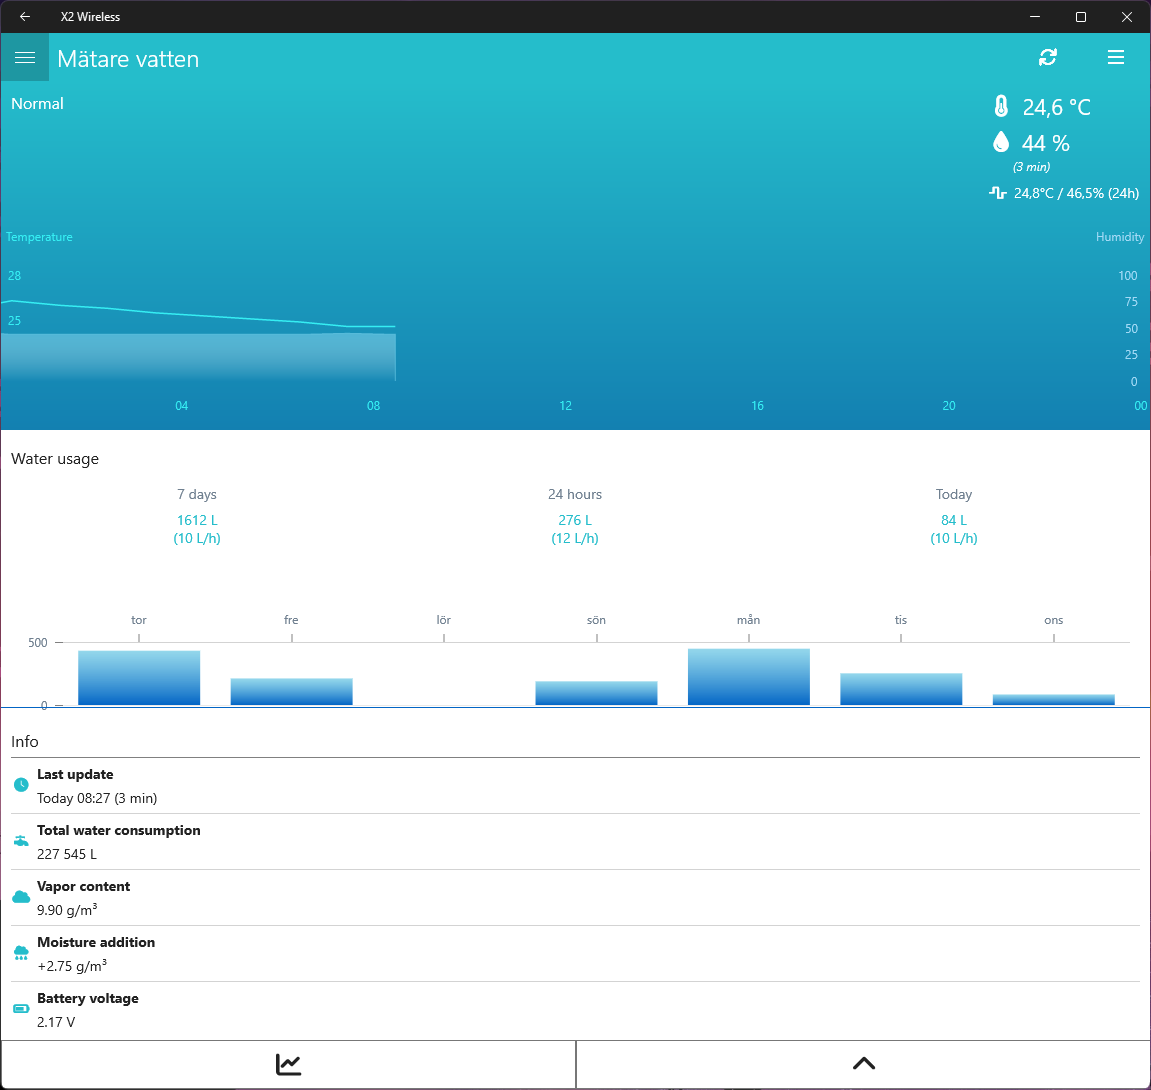Open the chart graph view button
Viewport: 1151px width, 1090px height.
(x=288, y=1064)
